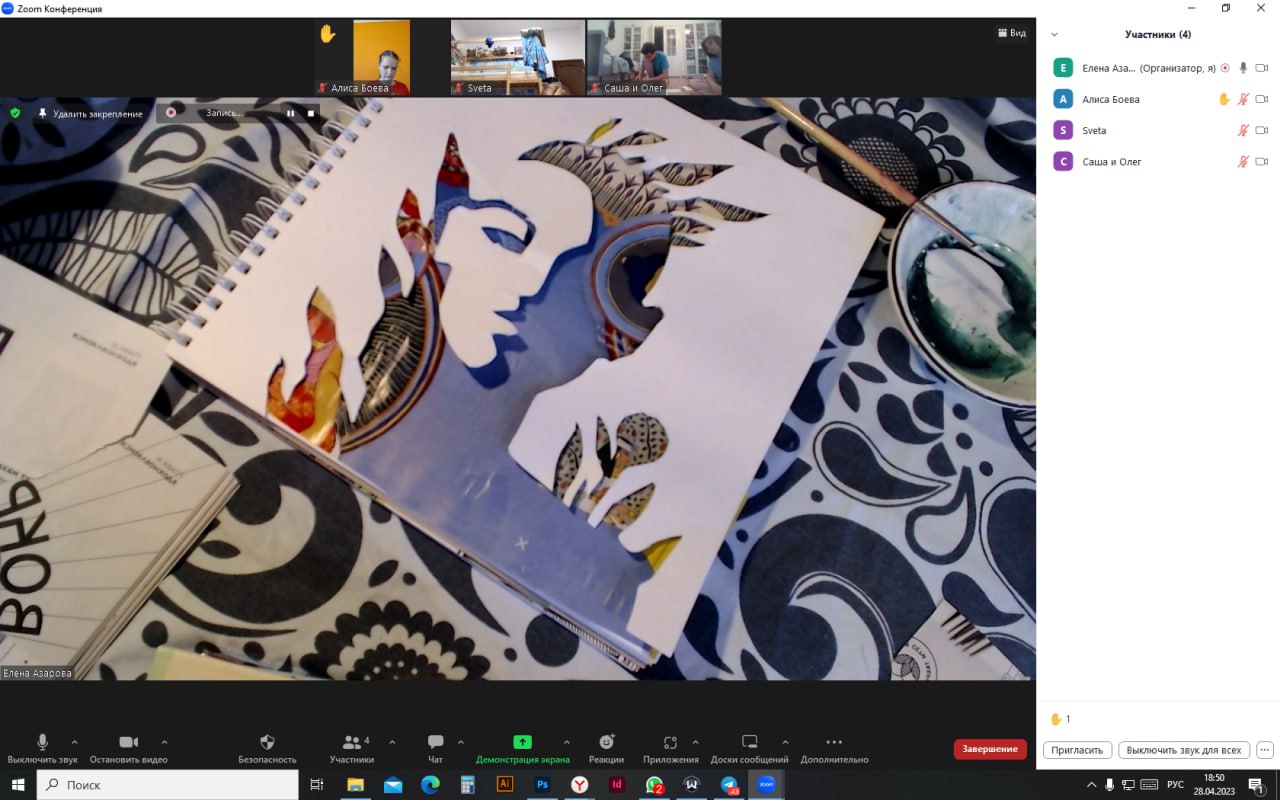The width and height of the screenshot is (1280, 800).
Task: Open Adobe Photoshop from the taskbar
Action: tap(542, 785)
